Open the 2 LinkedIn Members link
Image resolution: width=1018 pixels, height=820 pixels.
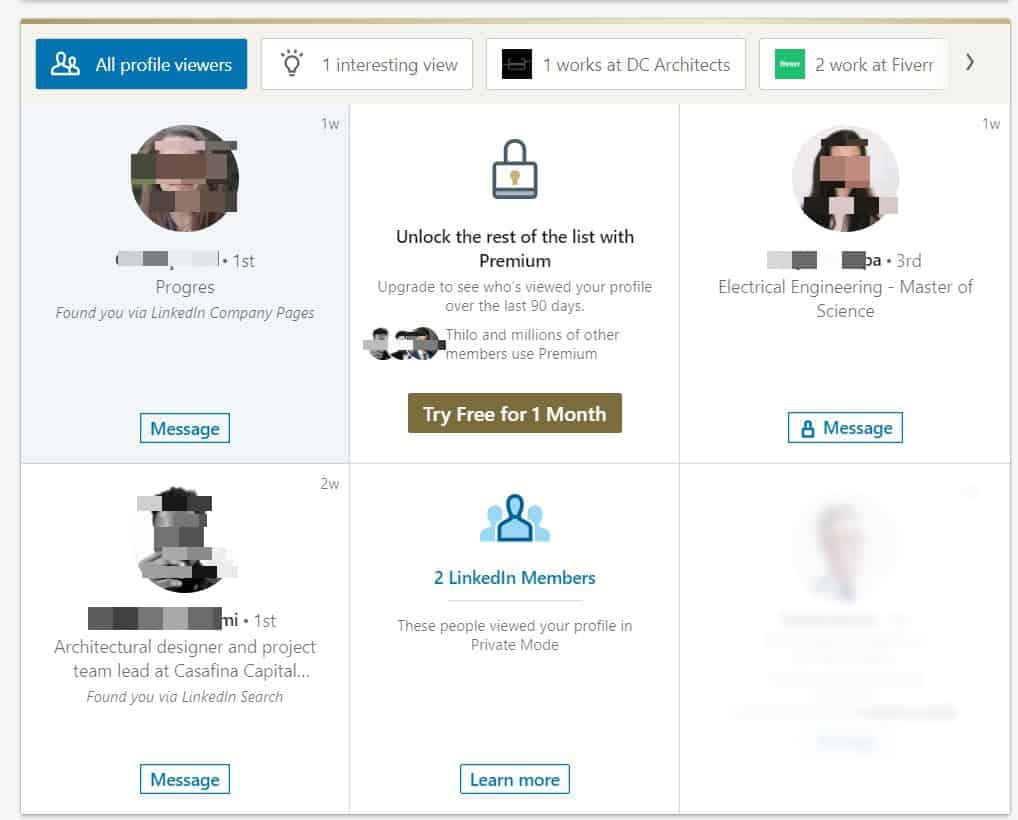coord(515,577)
